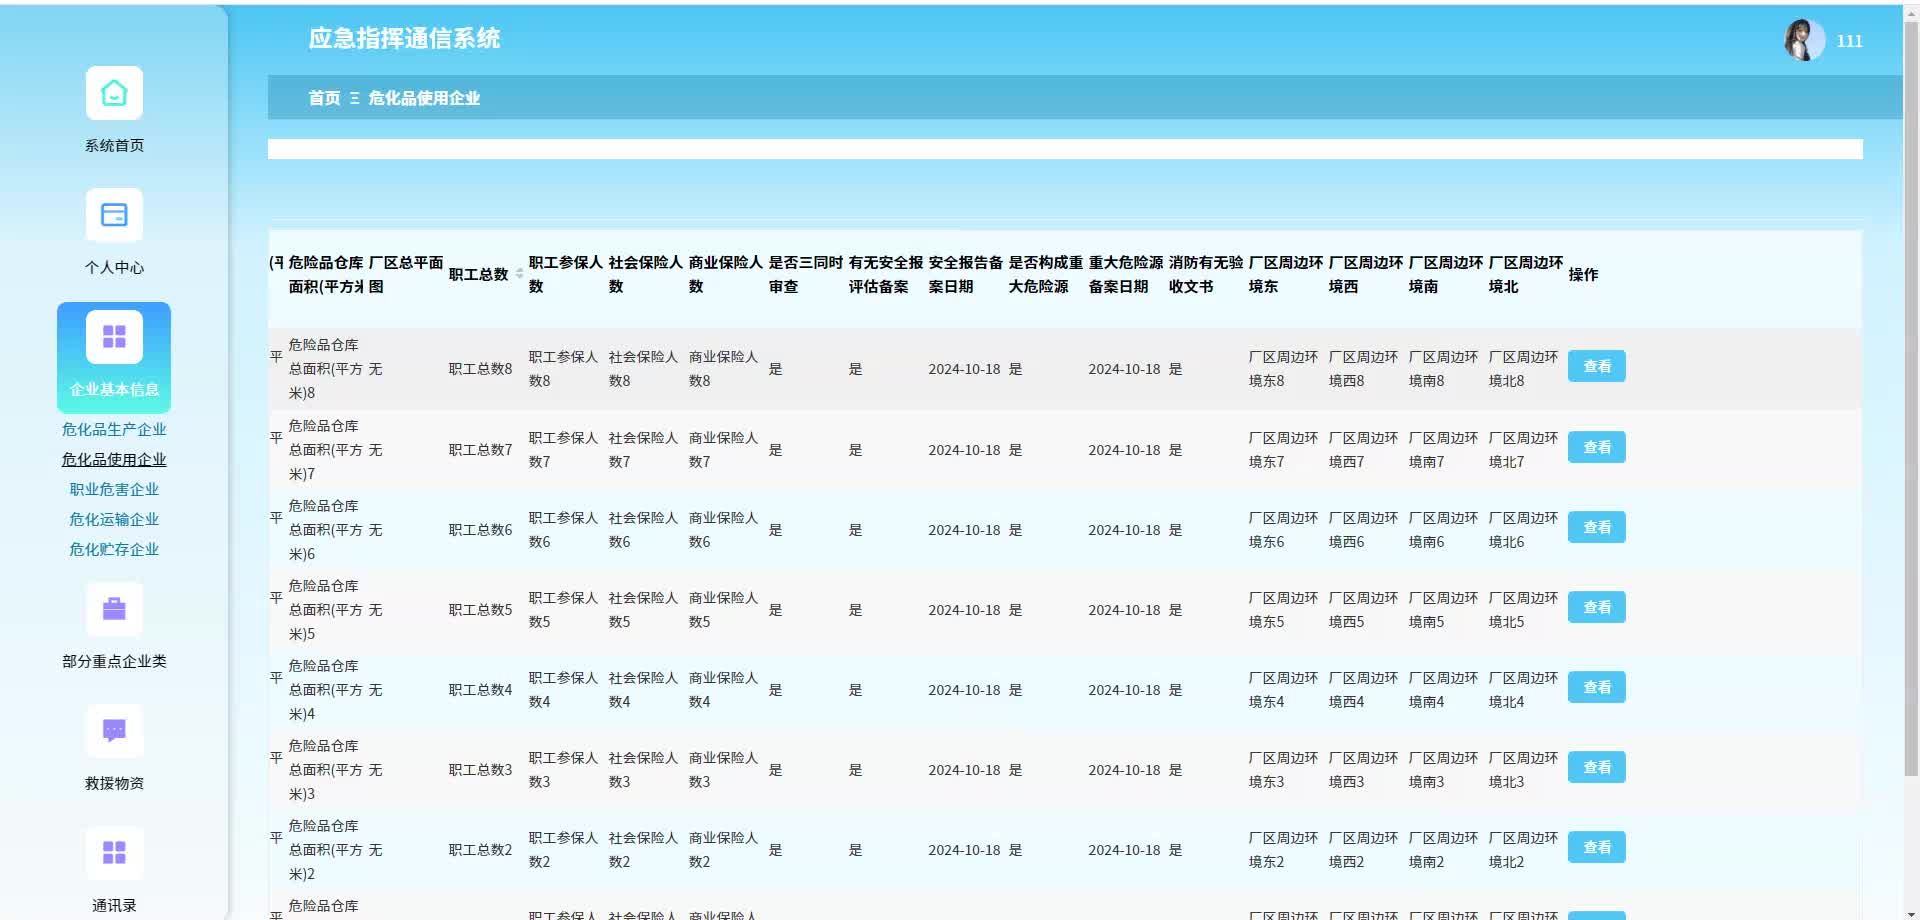This screenshot has height=920, width=1920.
Task: Click the cell 职工参保人数7
Action: tap(563, 450)
